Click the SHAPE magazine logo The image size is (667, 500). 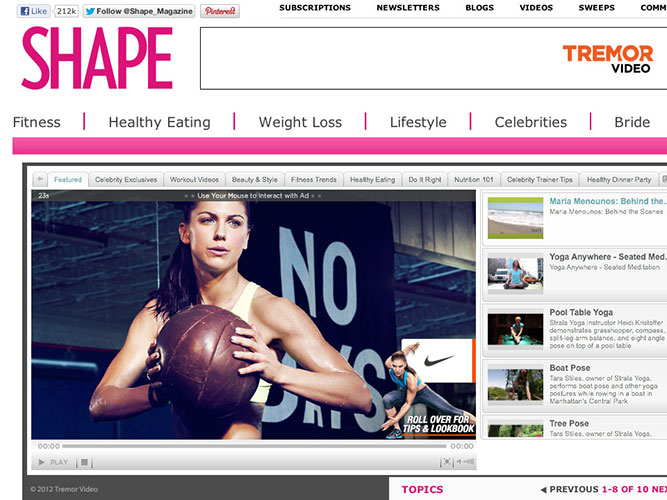(x=97, y=58)
